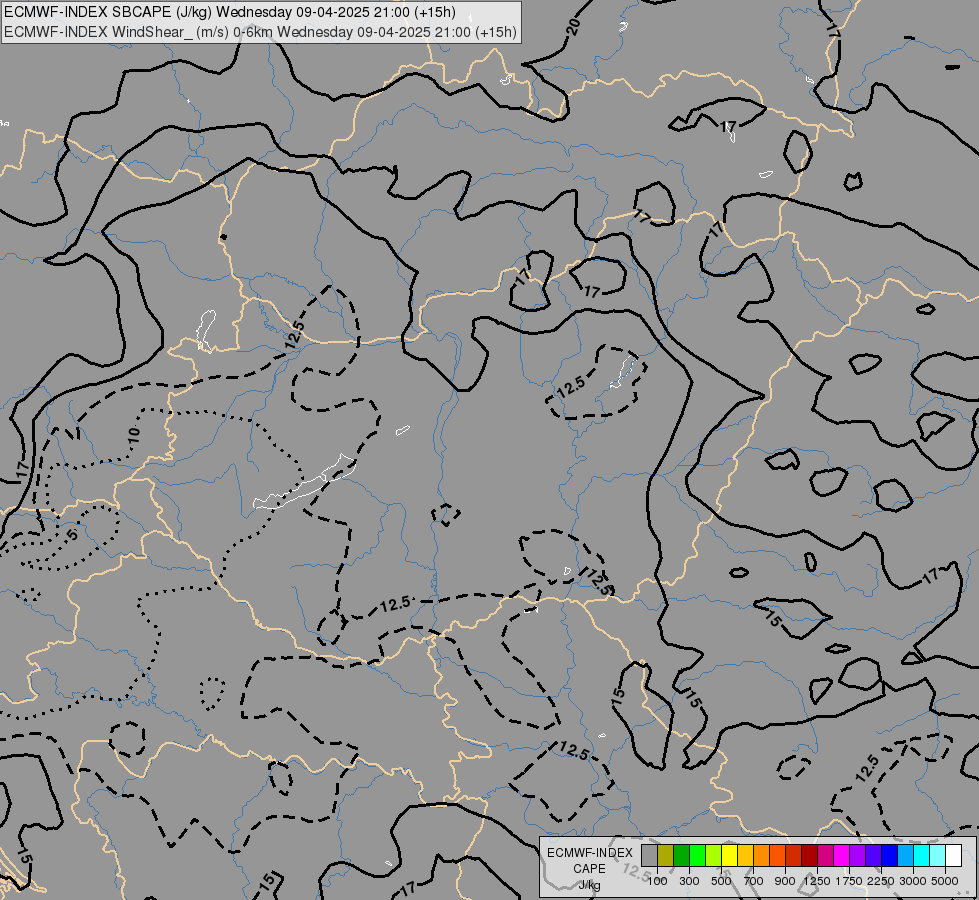Click the dotted contour label 10
The image size is (979, 900).
134,433
